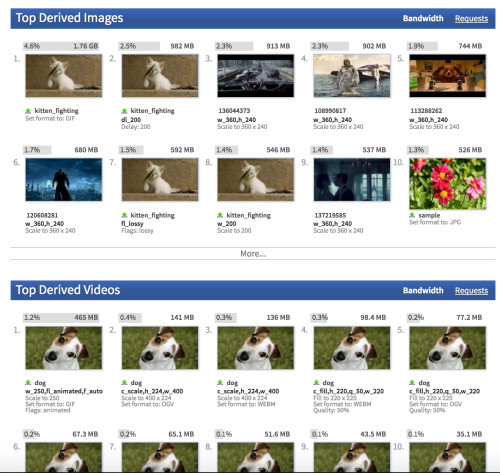Open astronaut thumbnail for image 108990817
This screenshot has width=500, height=473.
(x=352, y=76)
